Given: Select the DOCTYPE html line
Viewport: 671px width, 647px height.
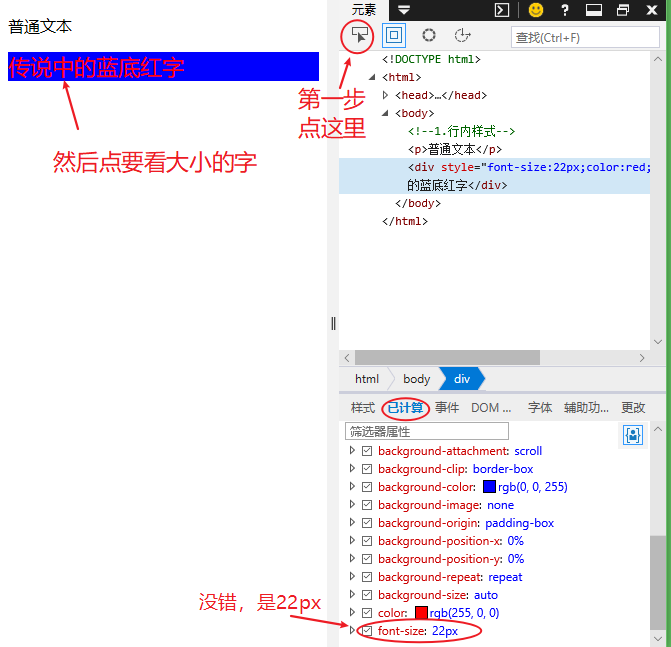Looking at the screenshot, I should [431, 59].
